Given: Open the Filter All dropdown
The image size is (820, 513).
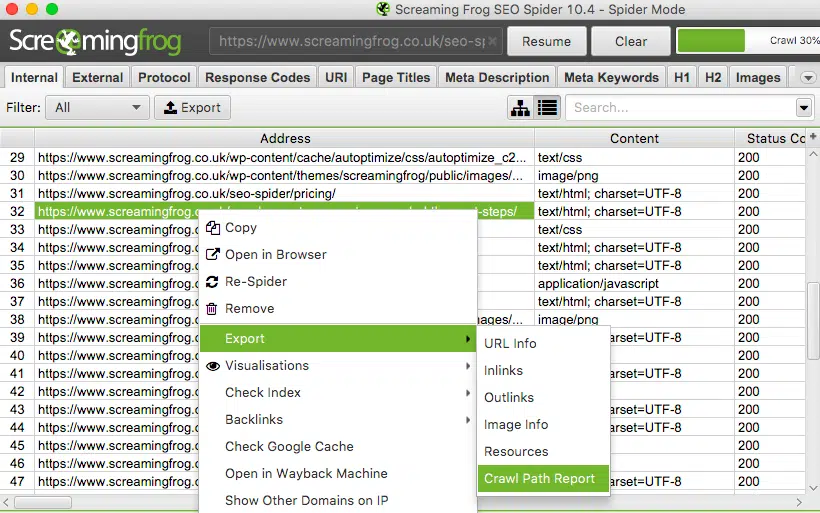Looking at the screenshot, I should coord(97,108).
